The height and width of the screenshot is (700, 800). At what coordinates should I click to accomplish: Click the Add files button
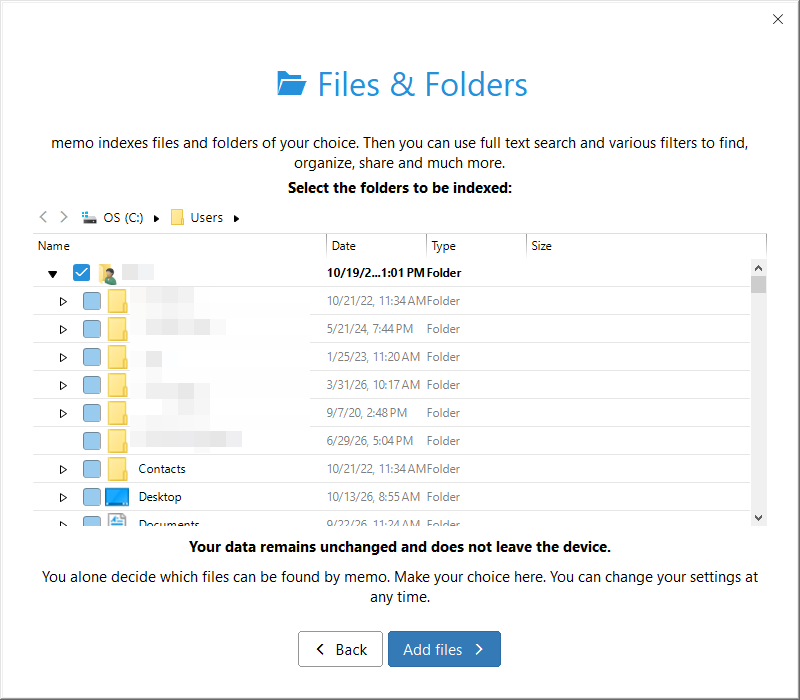click(444, 649)
